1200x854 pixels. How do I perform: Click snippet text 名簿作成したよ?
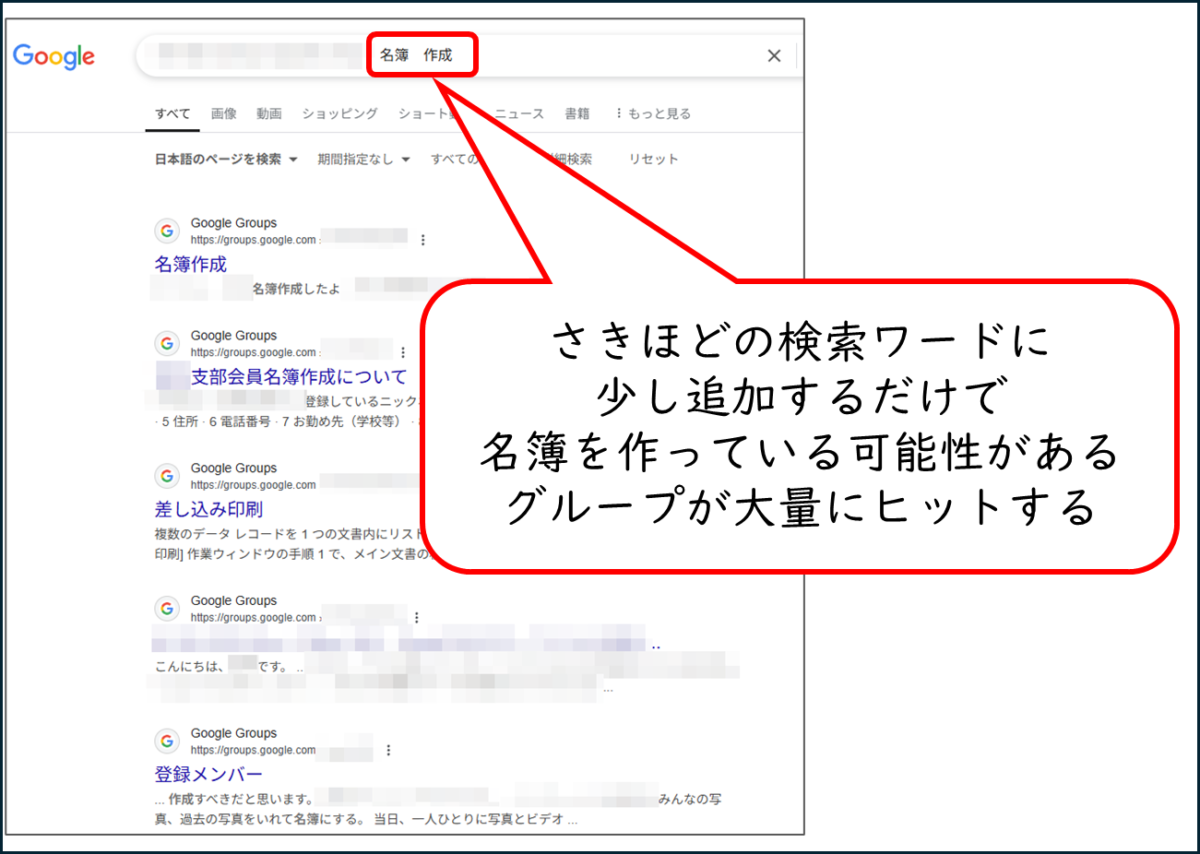(x=295, y=289)
